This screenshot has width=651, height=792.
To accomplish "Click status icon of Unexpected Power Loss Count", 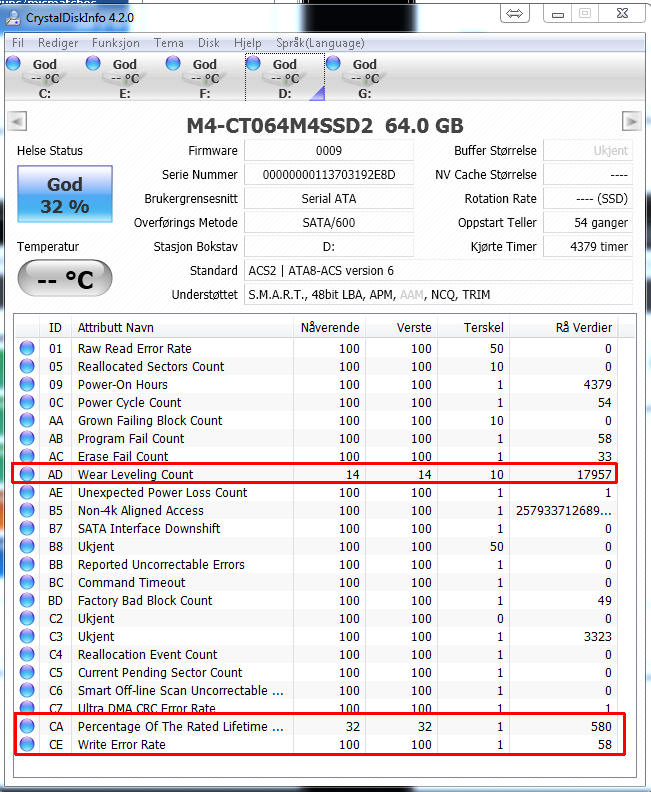I will pyautogui.click(x=27, y=492).
